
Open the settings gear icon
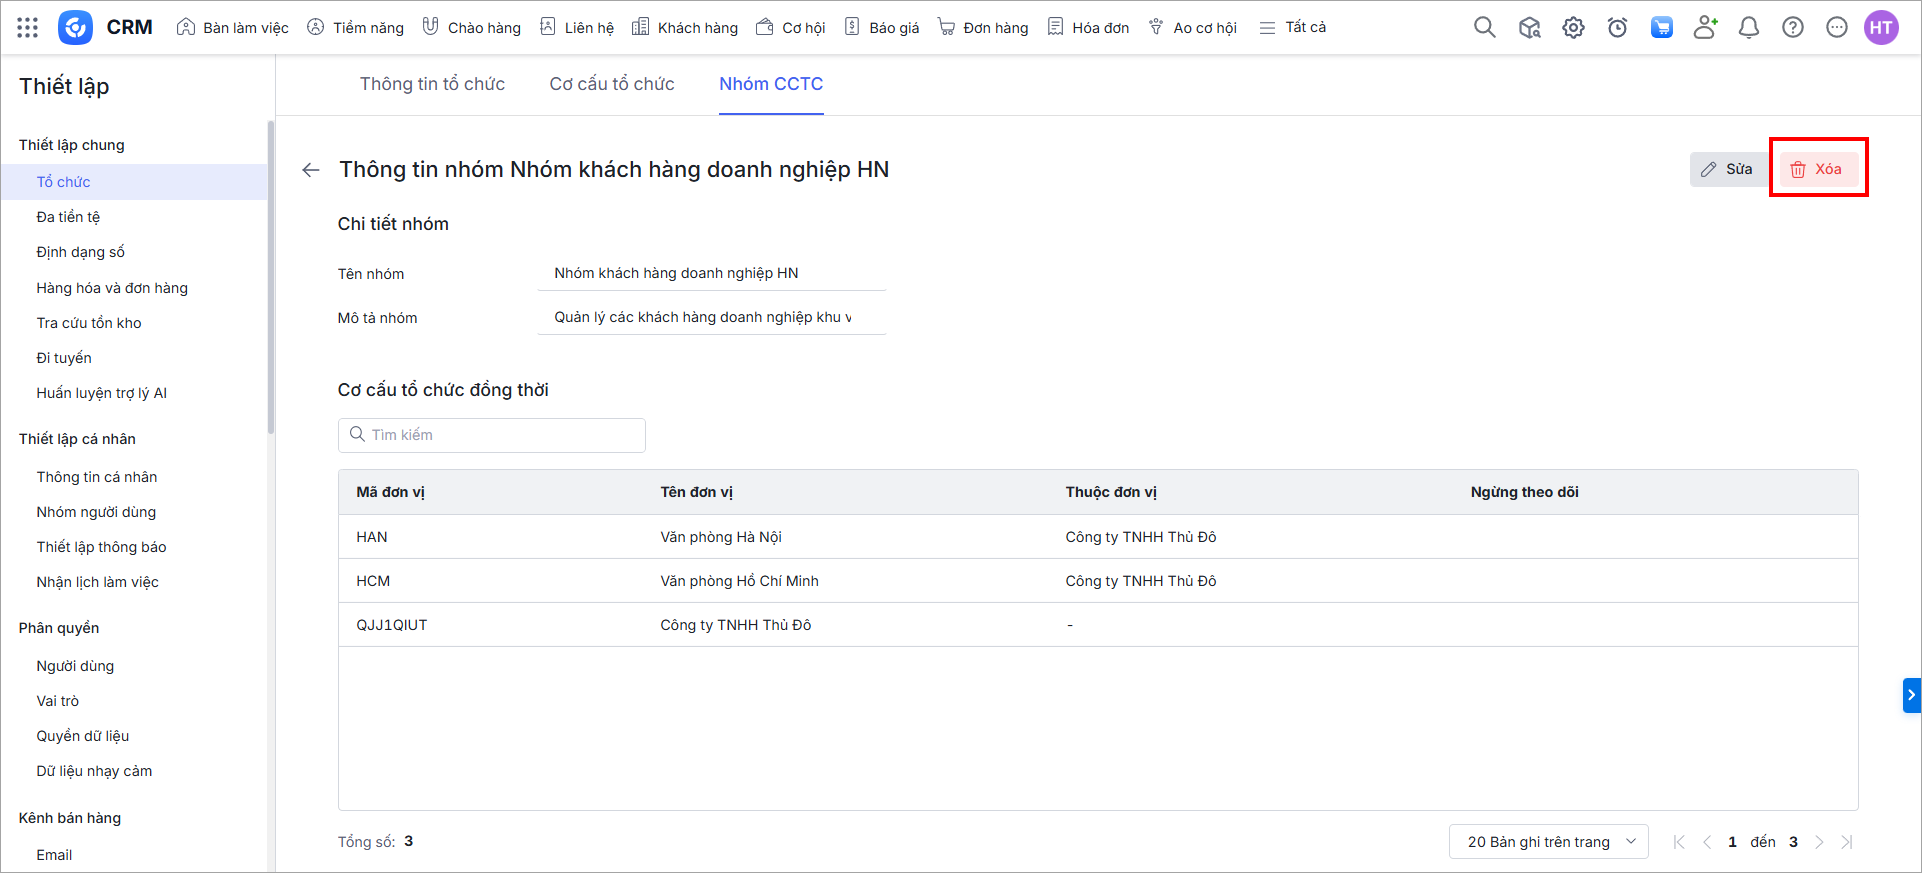1573,27
